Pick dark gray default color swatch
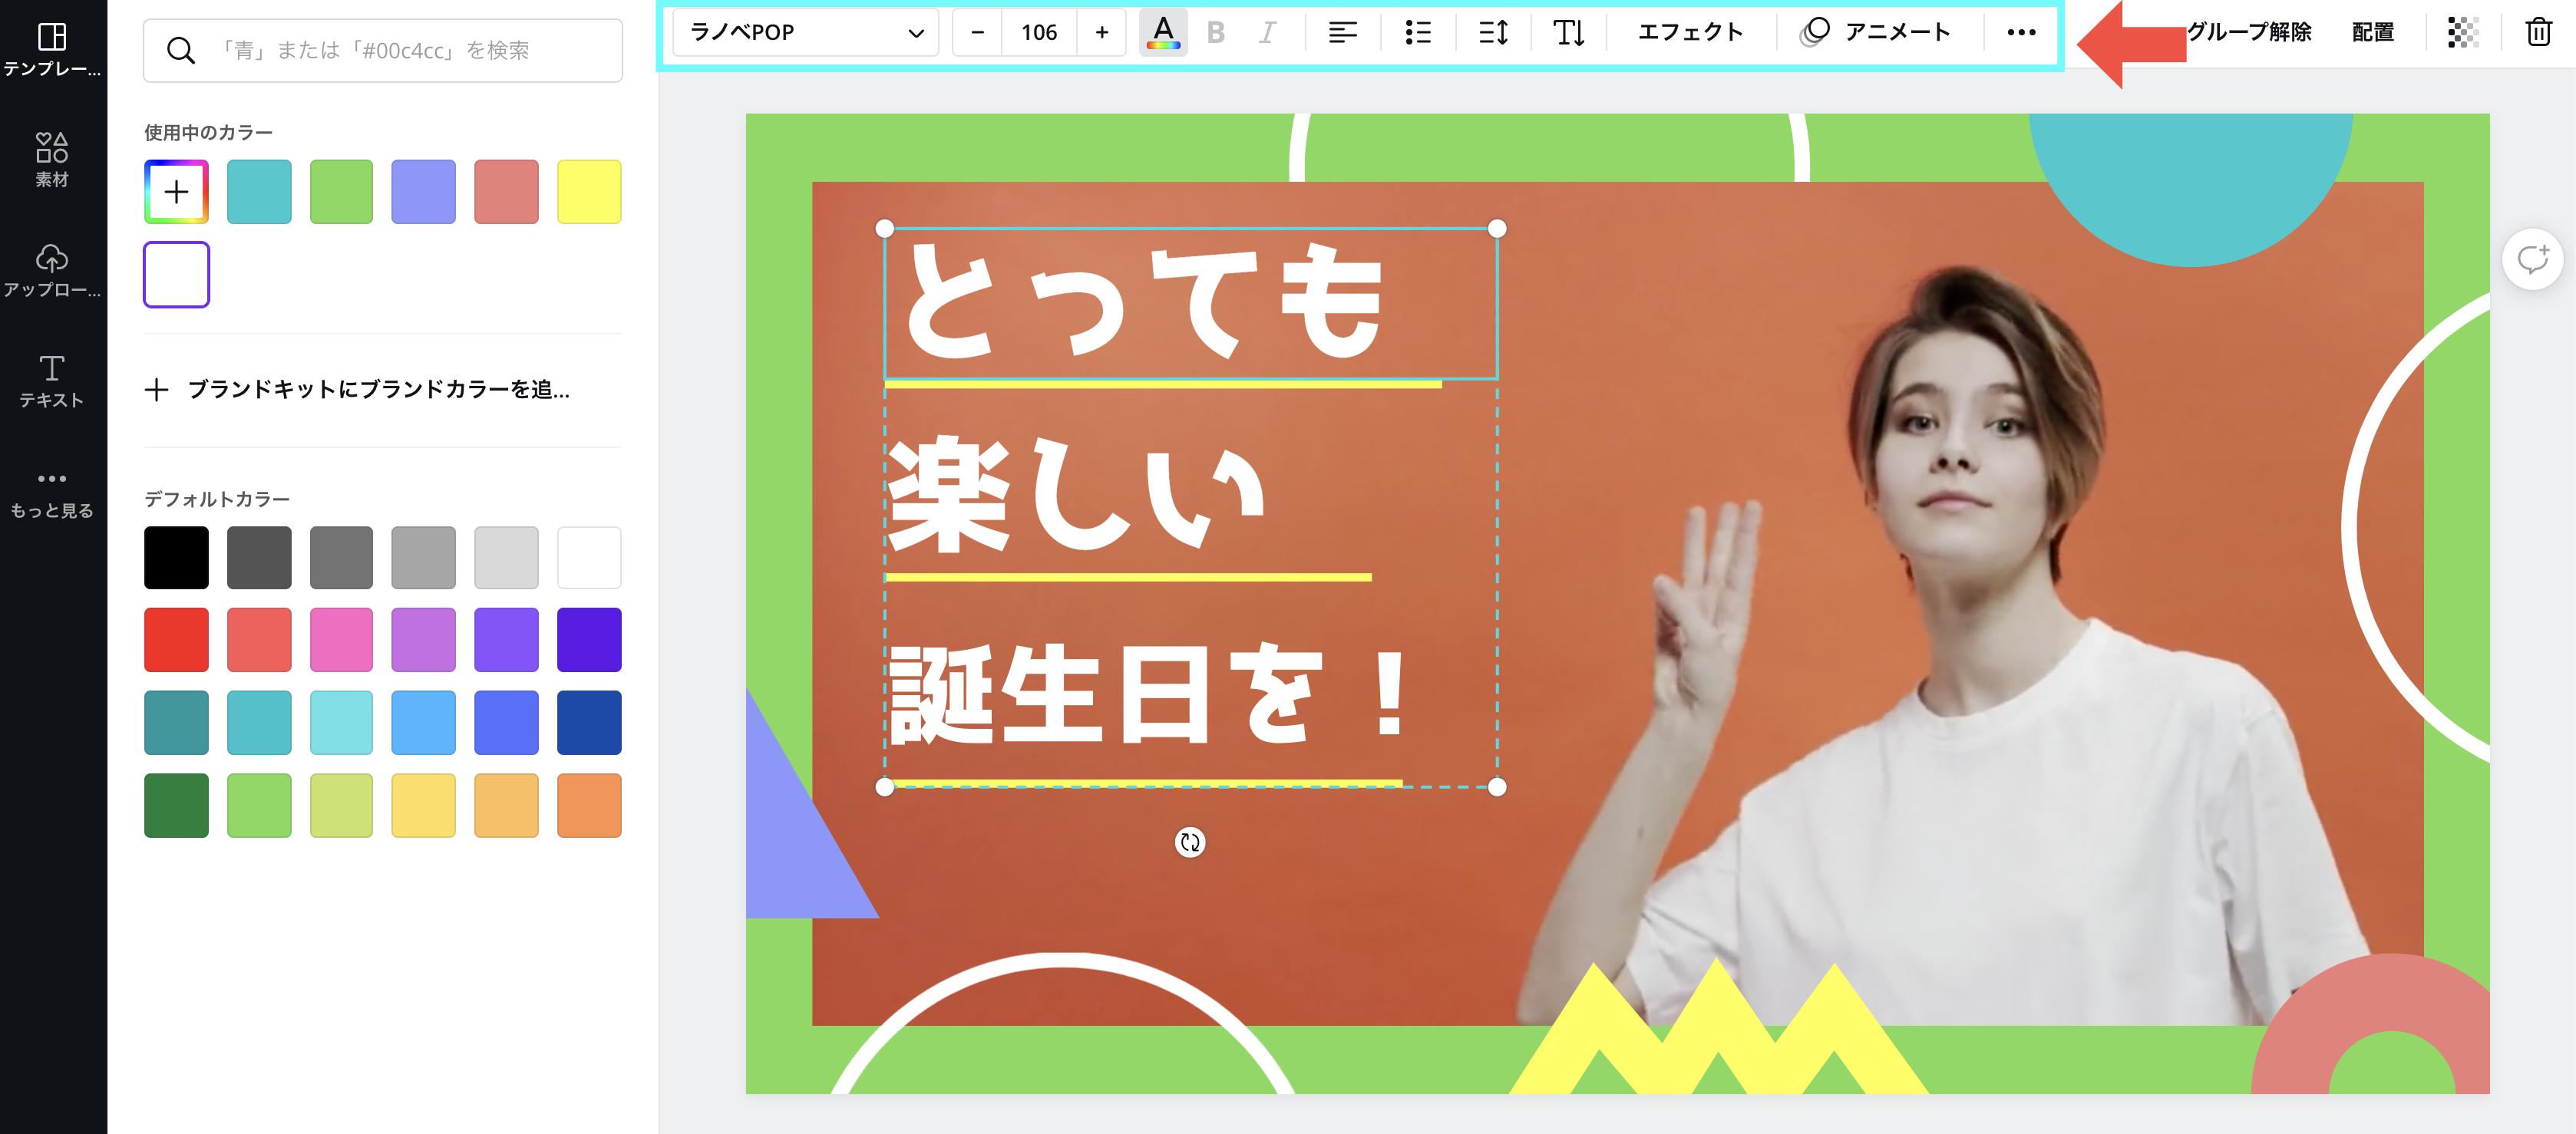This screenshot has height=1134, width=2576. point(259,557)
